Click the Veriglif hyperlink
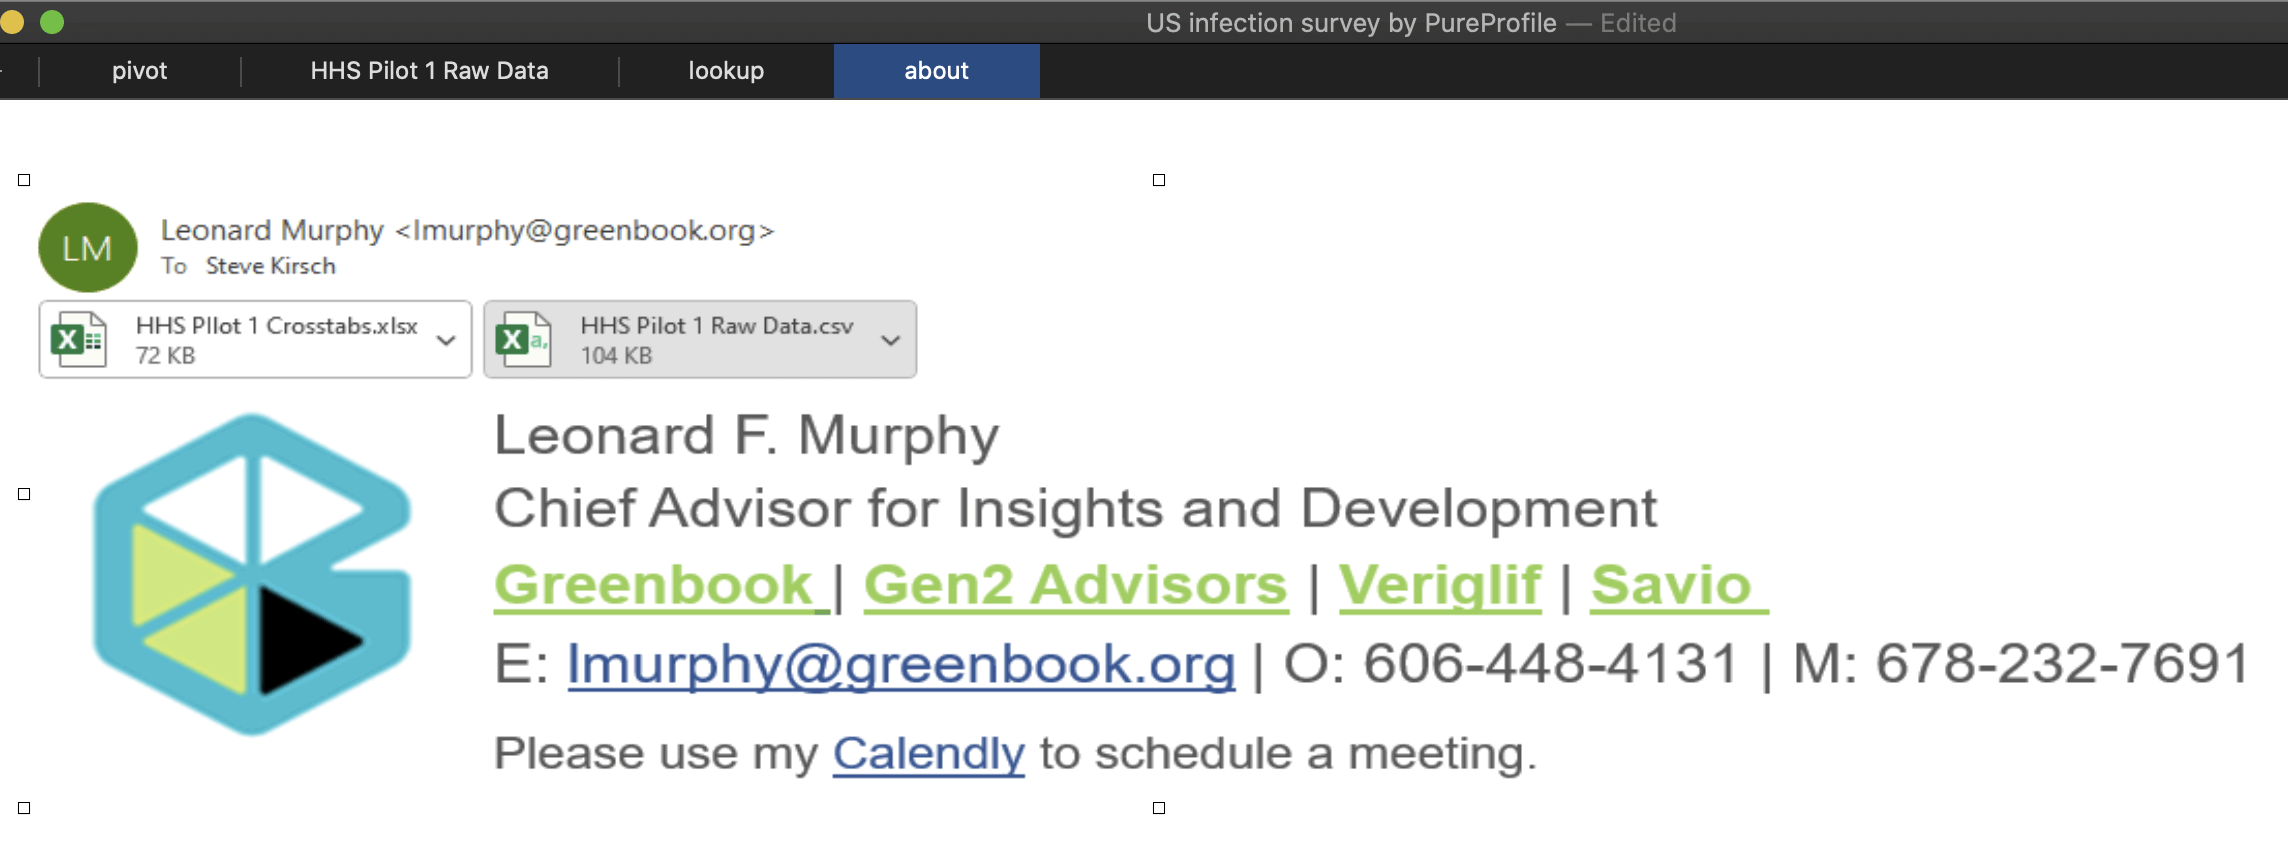The width and height of the screenshot is (2288, 842). tap(1440, 585)
